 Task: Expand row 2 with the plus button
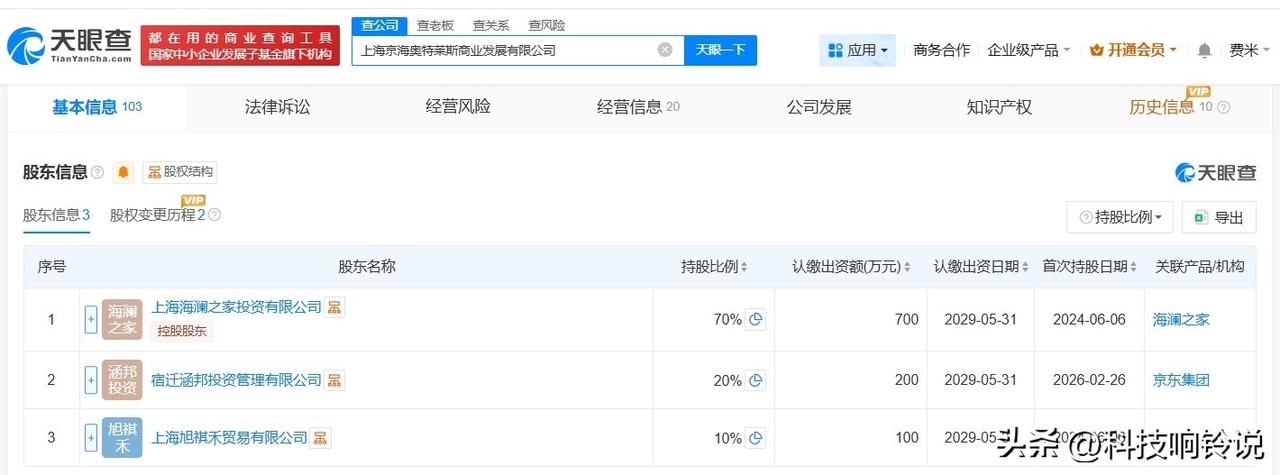click(91, 380)
